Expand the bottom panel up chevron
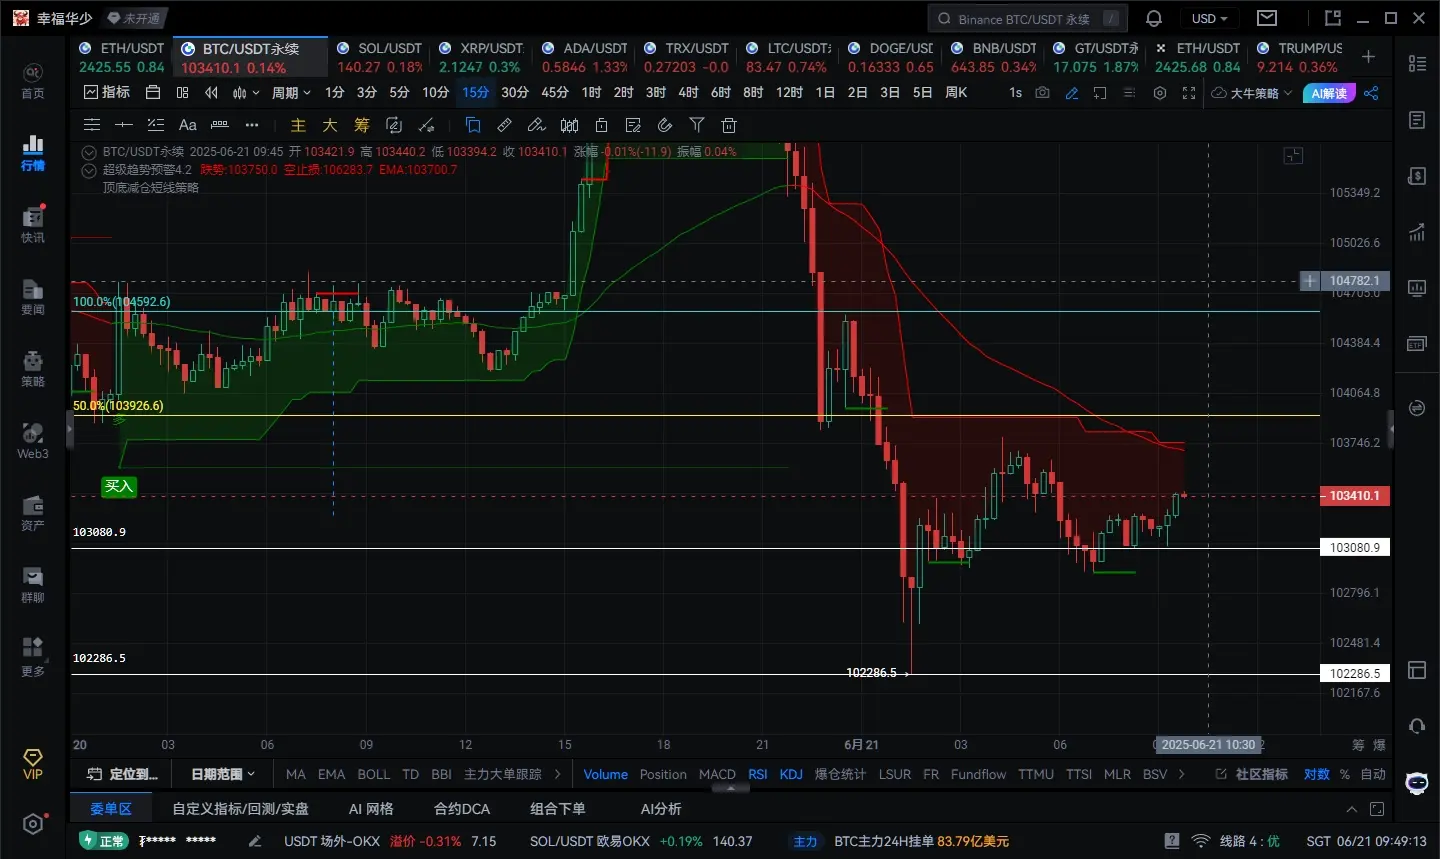1440x859 pixels. tap(1352, 809)
